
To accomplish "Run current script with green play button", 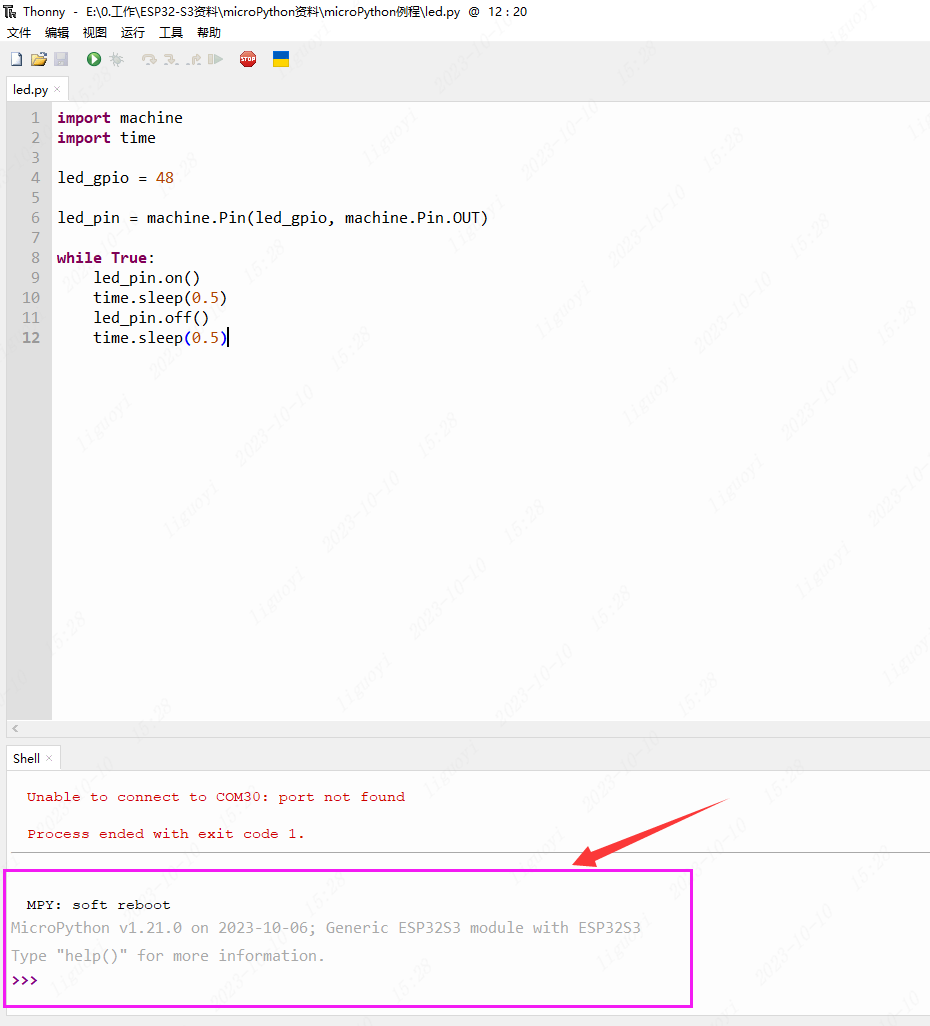I will click(94, 60).
